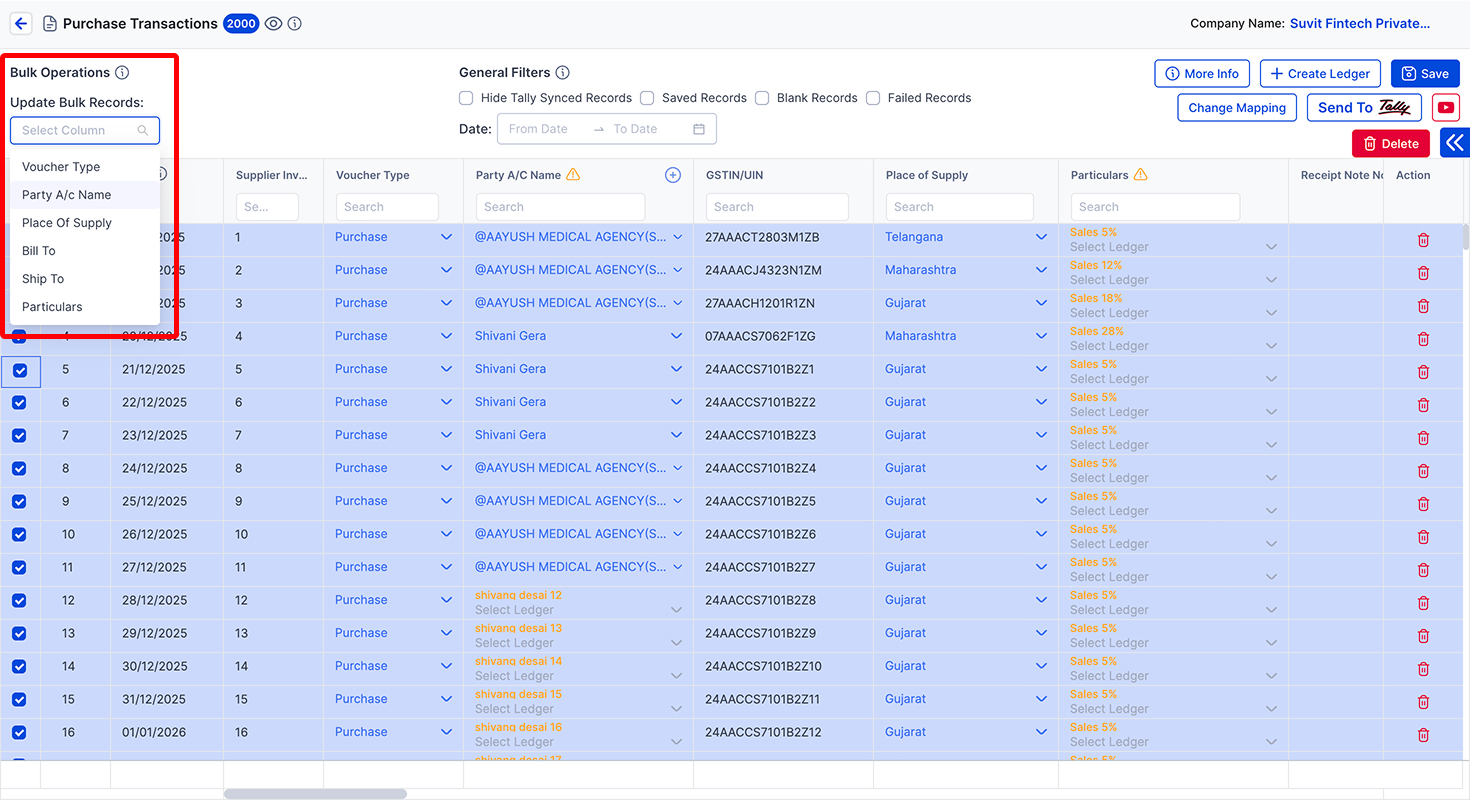
Task: Click the info icon after the eye icon in title bar
Action: tap(295, 23)
